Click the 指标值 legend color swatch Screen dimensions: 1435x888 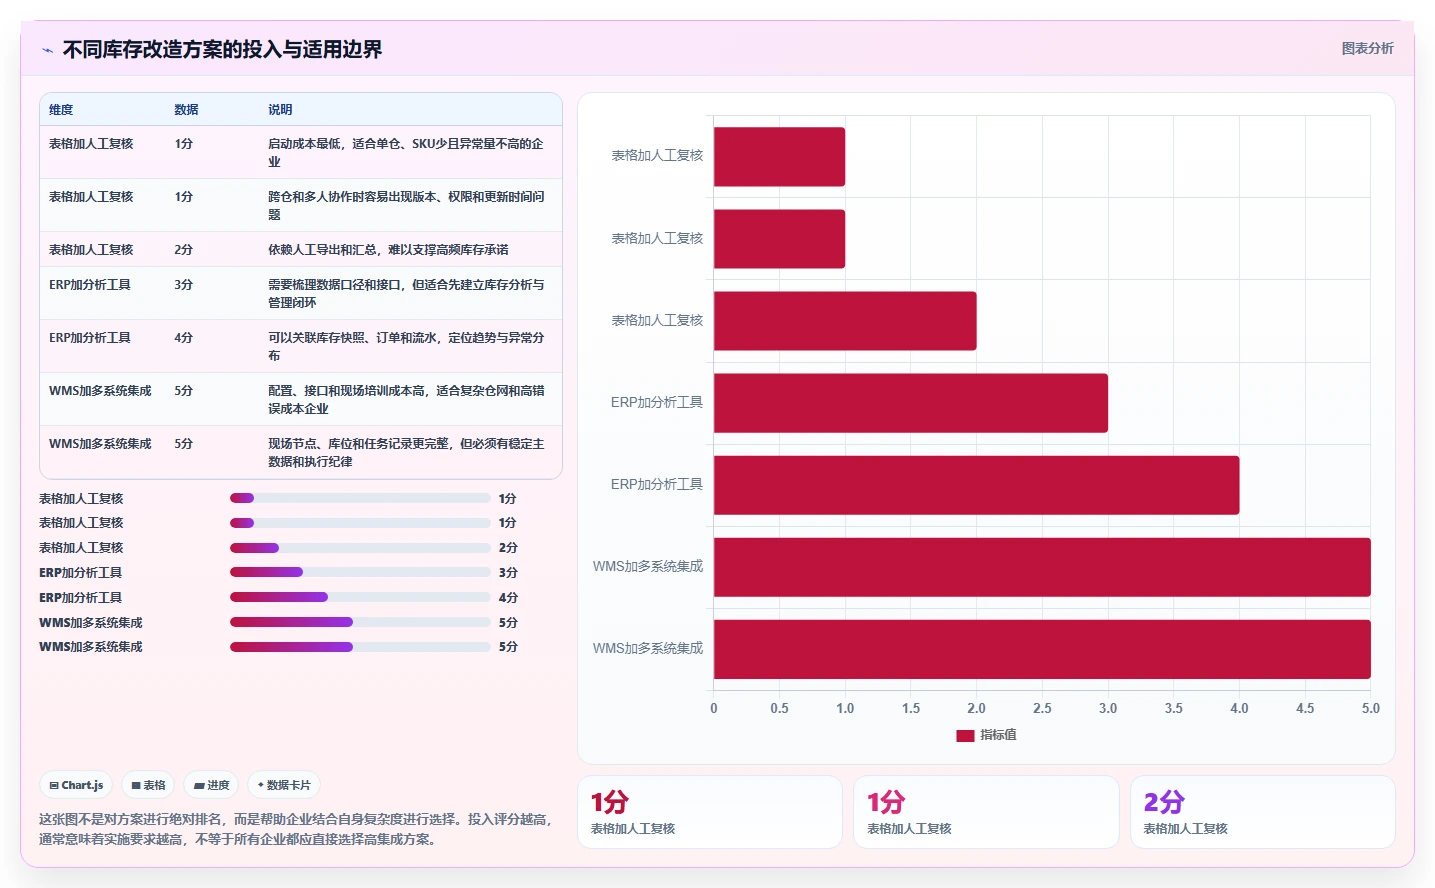[965, 735]
